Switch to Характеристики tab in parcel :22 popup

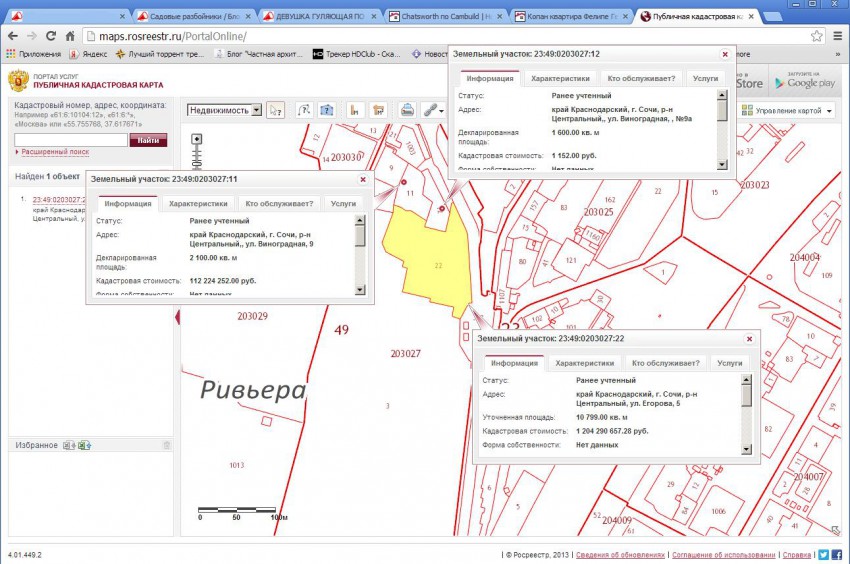[585, 364]
